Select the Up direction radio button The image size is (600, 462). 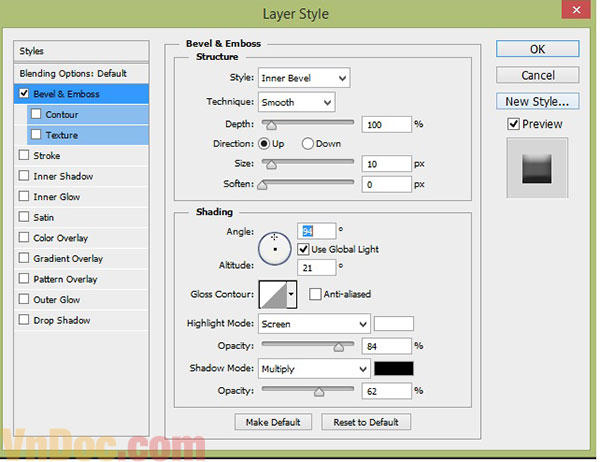click(264, 144)
